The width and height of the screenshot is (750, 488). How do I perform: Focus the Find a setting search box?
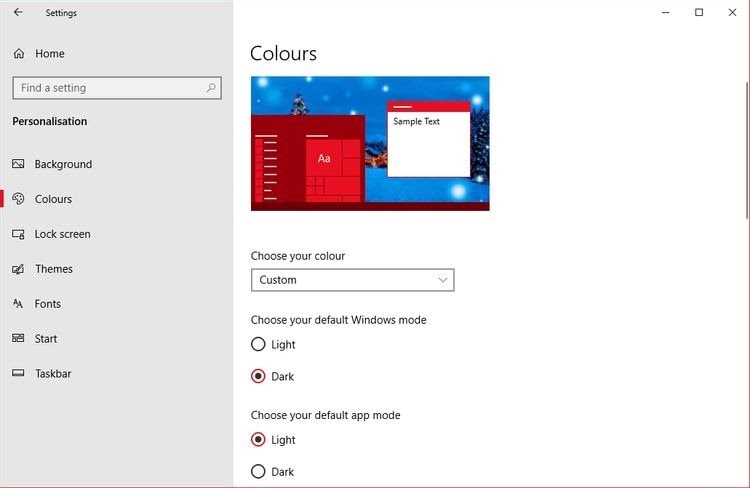point(117,88)
